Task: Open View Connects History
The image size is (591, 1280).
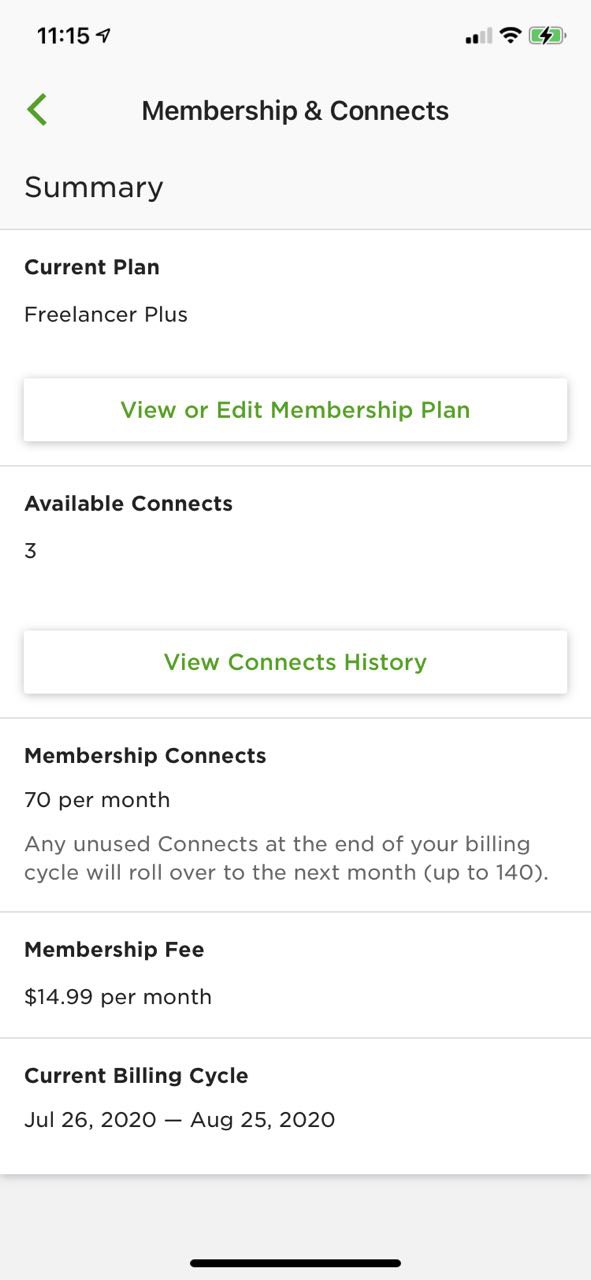Action: click(x=295, y=662)
